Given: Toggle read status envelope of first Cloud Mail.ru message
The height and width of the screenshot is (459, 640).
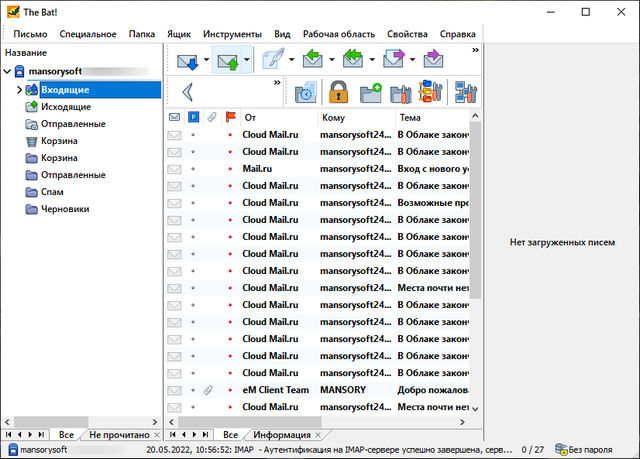Looking at the screenshot, I should click(175, 134).
